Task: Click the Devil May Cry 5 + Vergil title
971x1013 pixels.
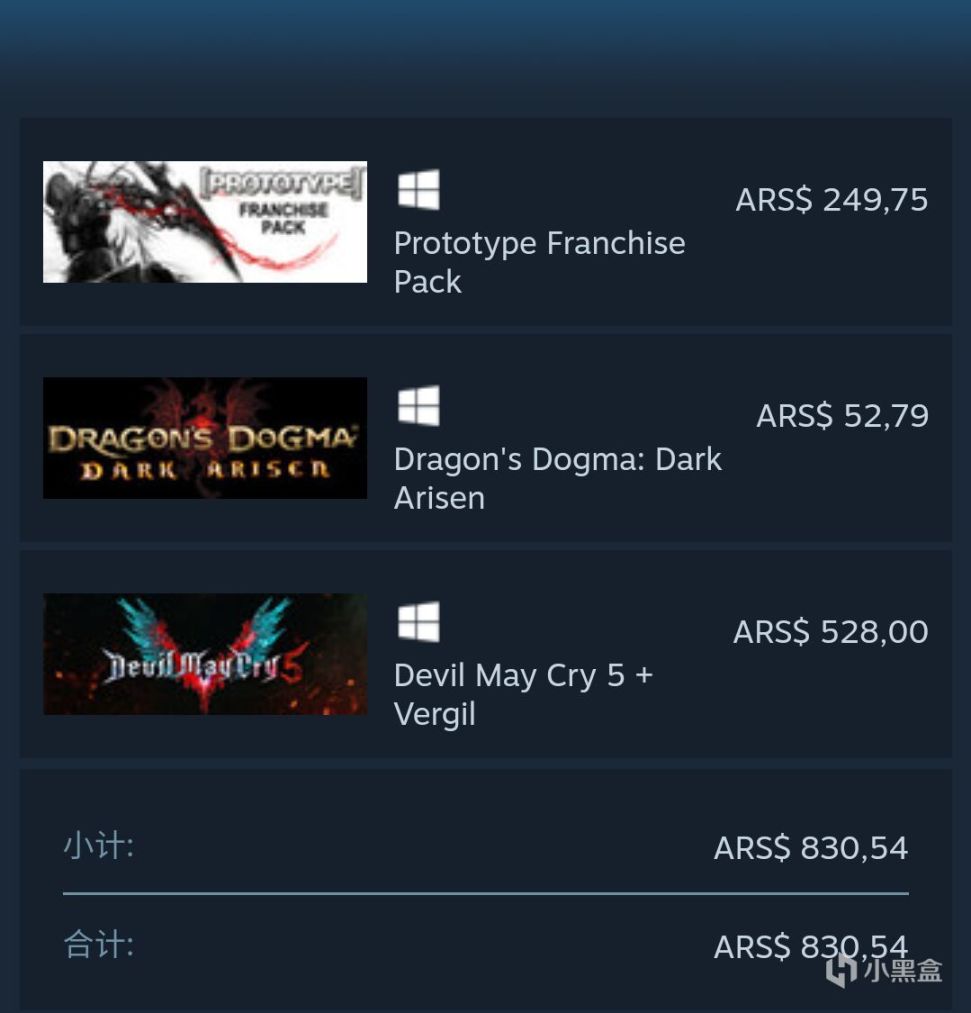Action: [x=523, y=694]
